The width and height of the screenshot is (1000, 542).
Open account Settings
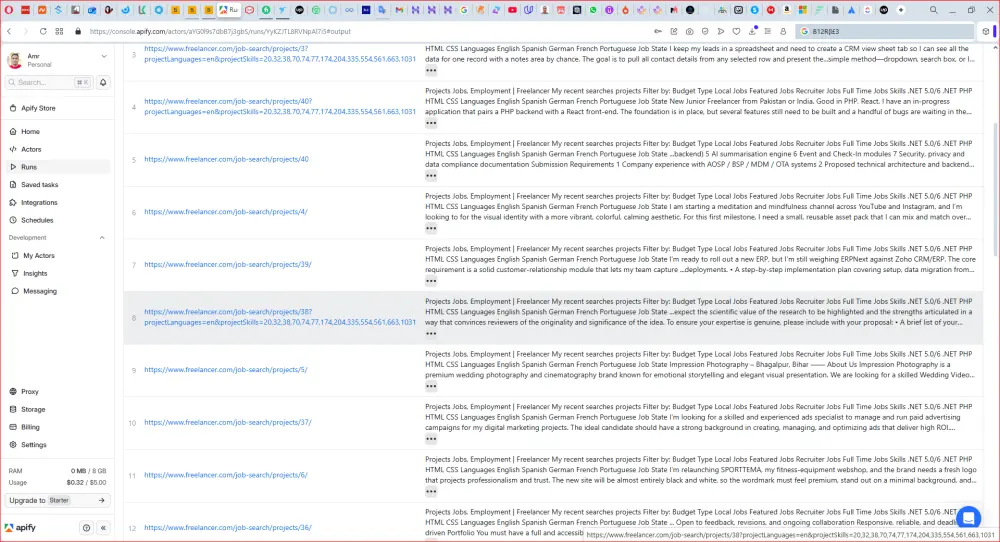(33, 445)
